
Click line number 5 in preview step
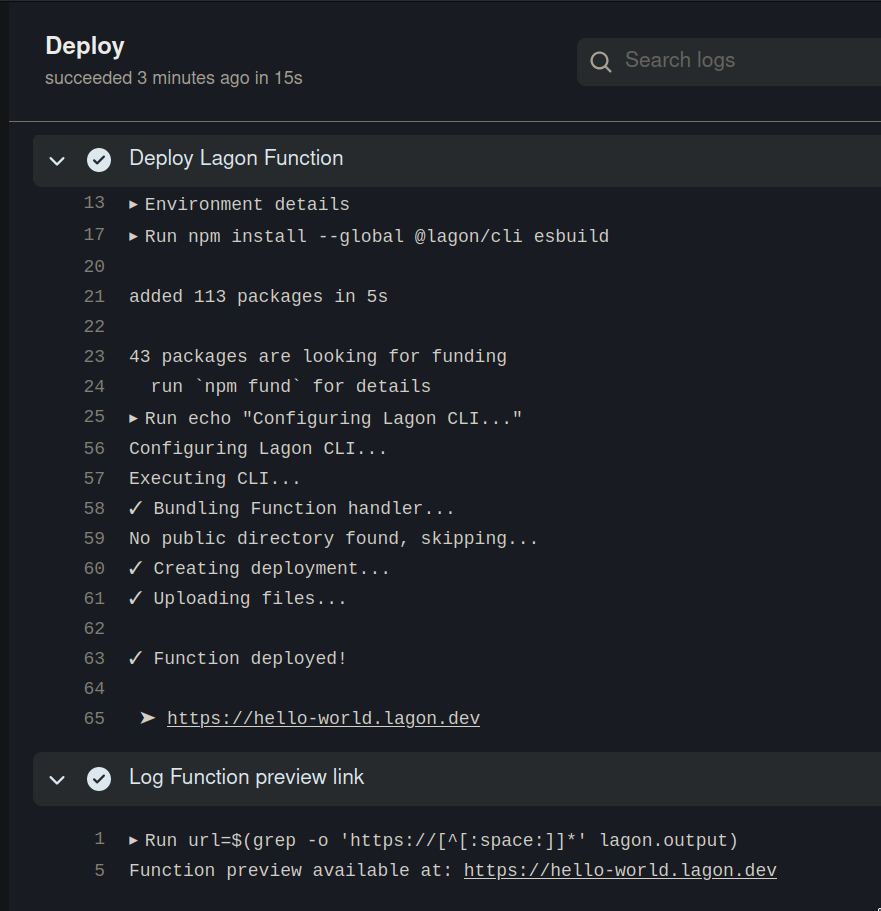point(99,870)
